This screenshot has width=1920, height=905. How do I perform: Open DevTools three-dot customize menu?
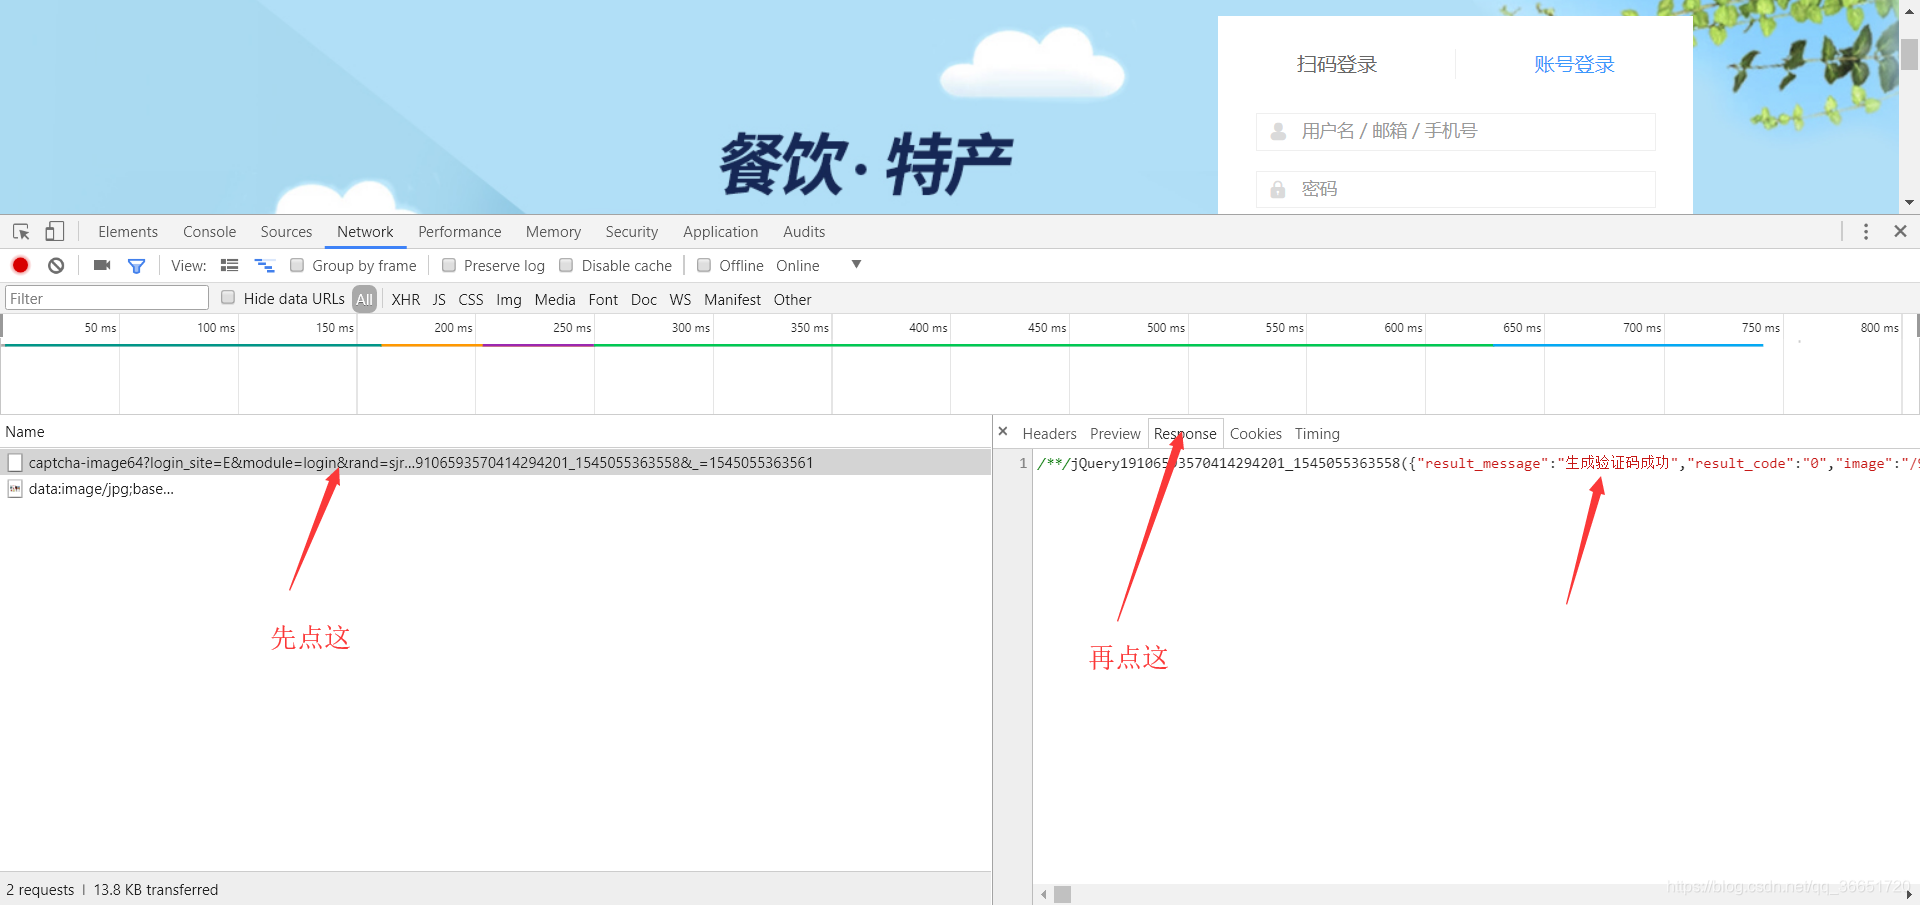(1866, 232)
